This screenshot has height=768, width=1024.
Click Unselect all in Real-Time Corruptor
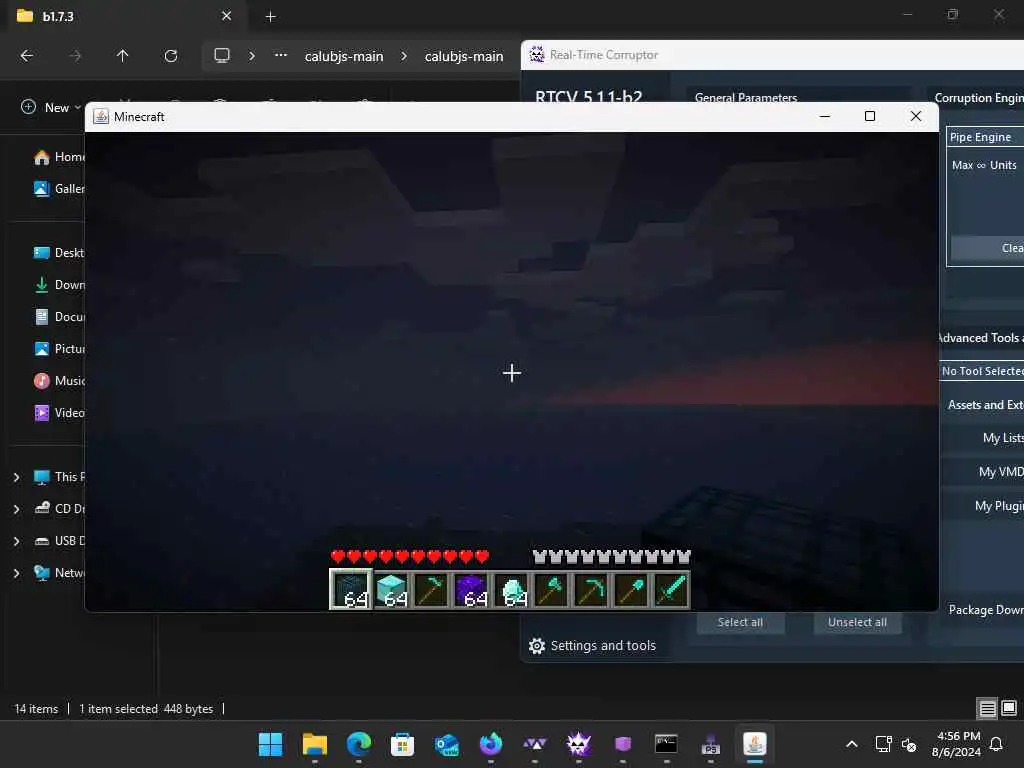(857, 622)
